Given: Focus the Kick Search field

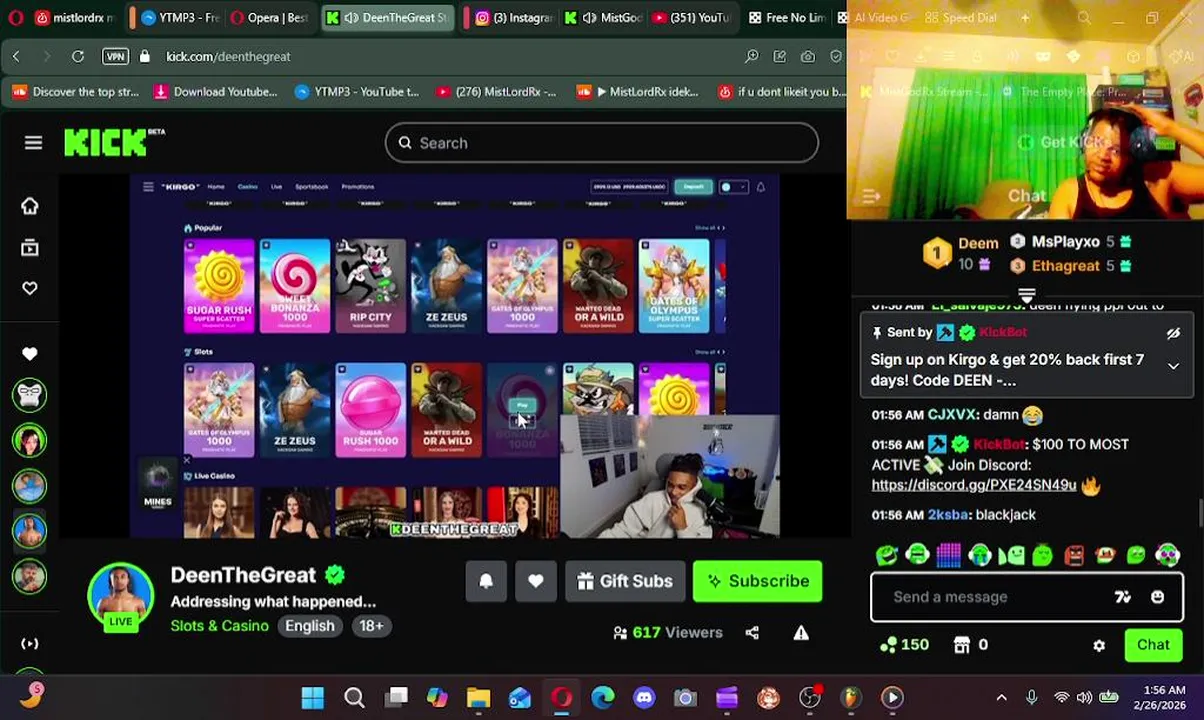Looking at the screenshot, I should (x=602, y=143).
